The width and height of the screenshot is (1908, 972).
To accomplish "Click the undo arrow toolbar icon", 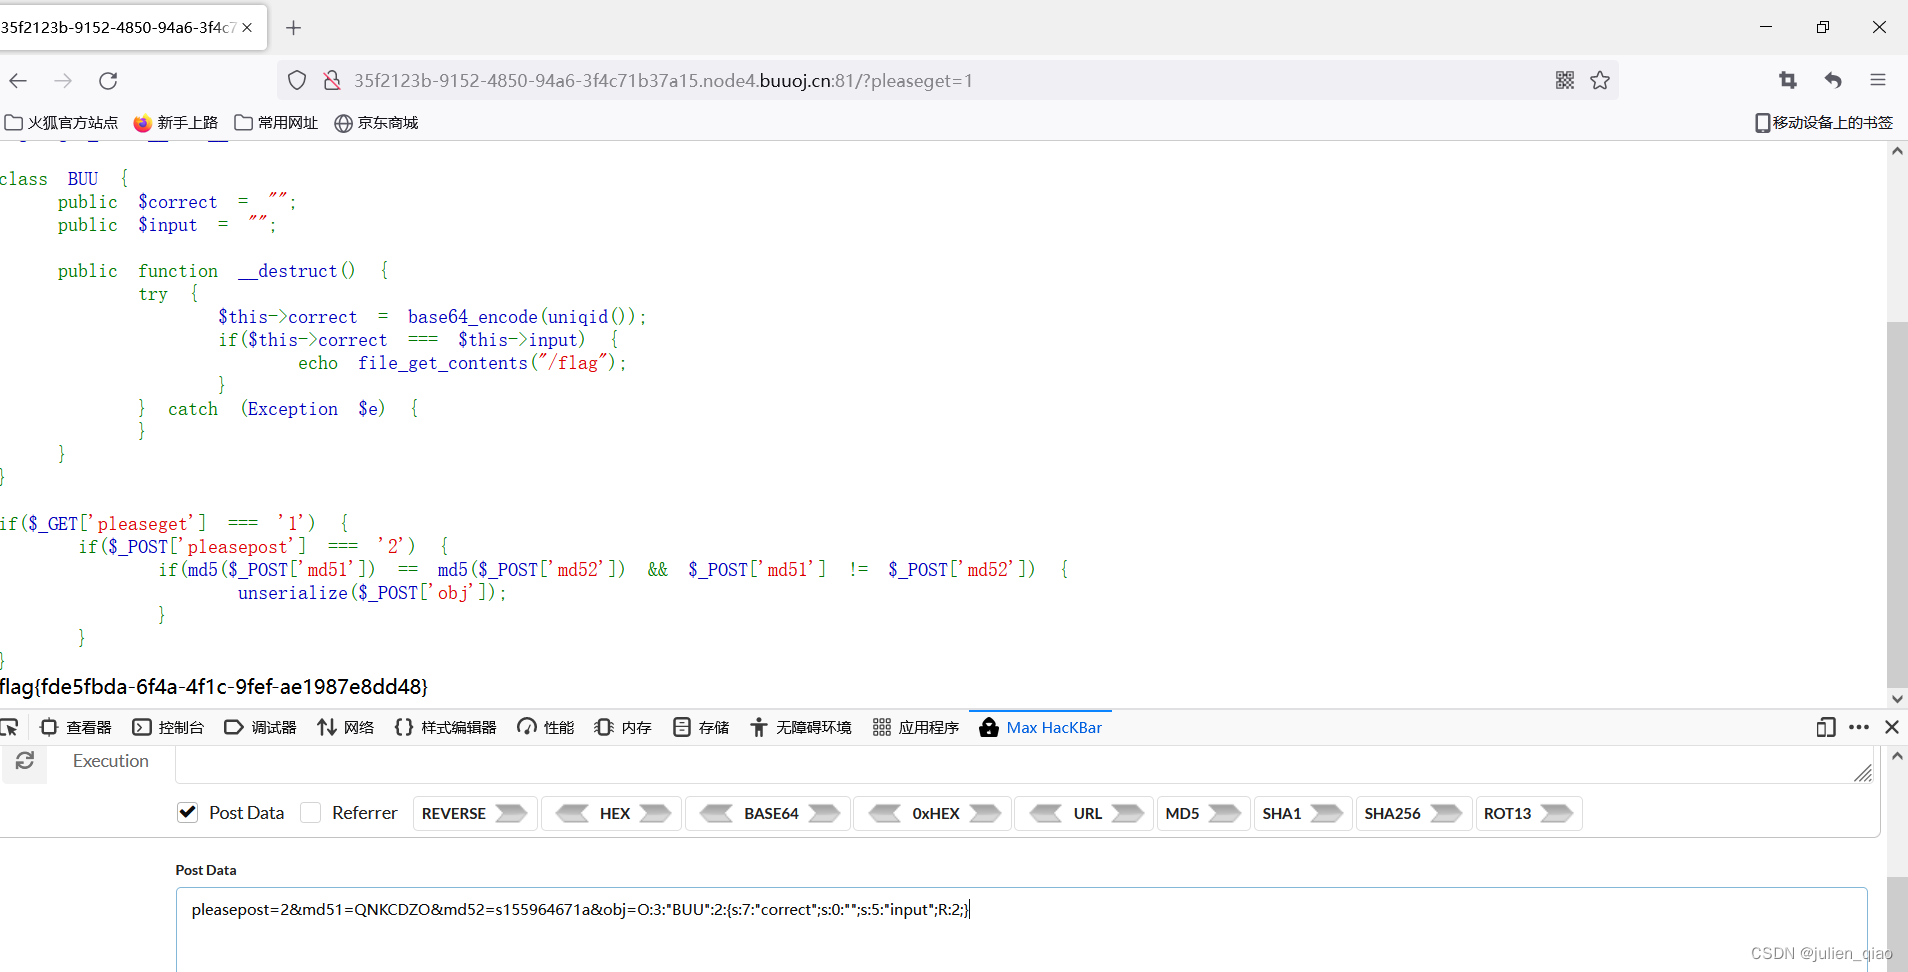I will point(1833,80).
